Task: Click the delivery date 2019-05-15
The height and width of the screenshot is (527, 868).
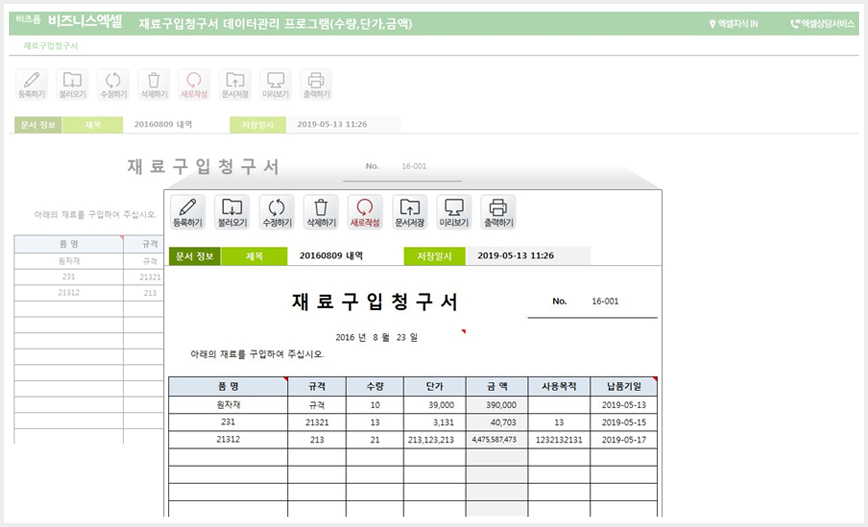Action: click(624, 422)
